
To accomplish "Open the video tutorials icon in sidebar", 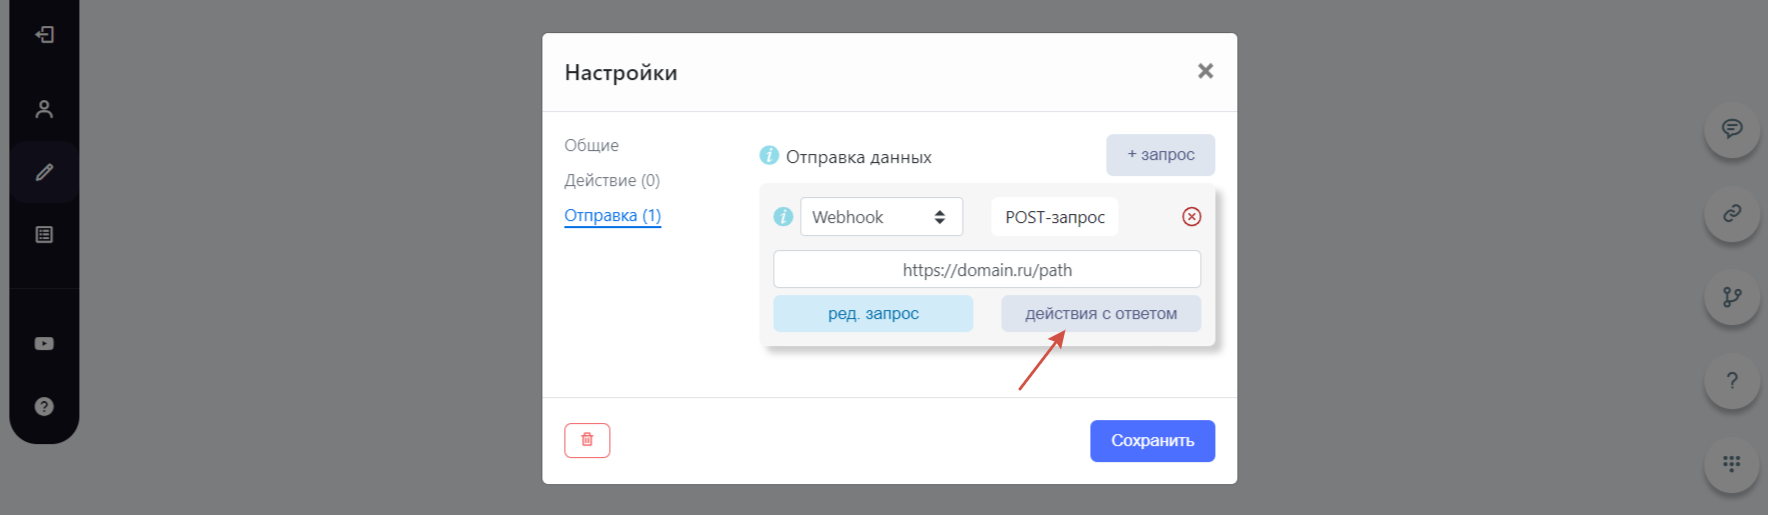I will coord(44,343).
